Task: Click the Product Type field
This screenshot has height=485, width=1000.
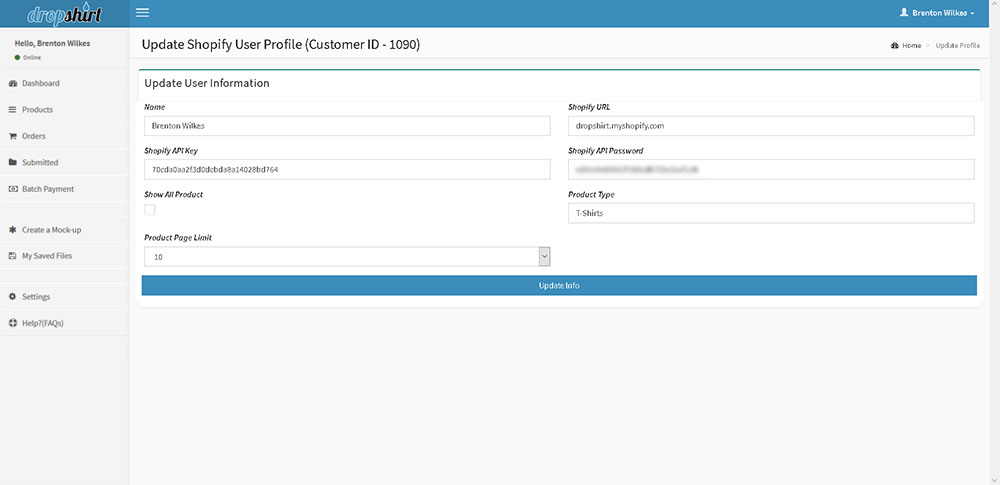Action: point(771,213)
